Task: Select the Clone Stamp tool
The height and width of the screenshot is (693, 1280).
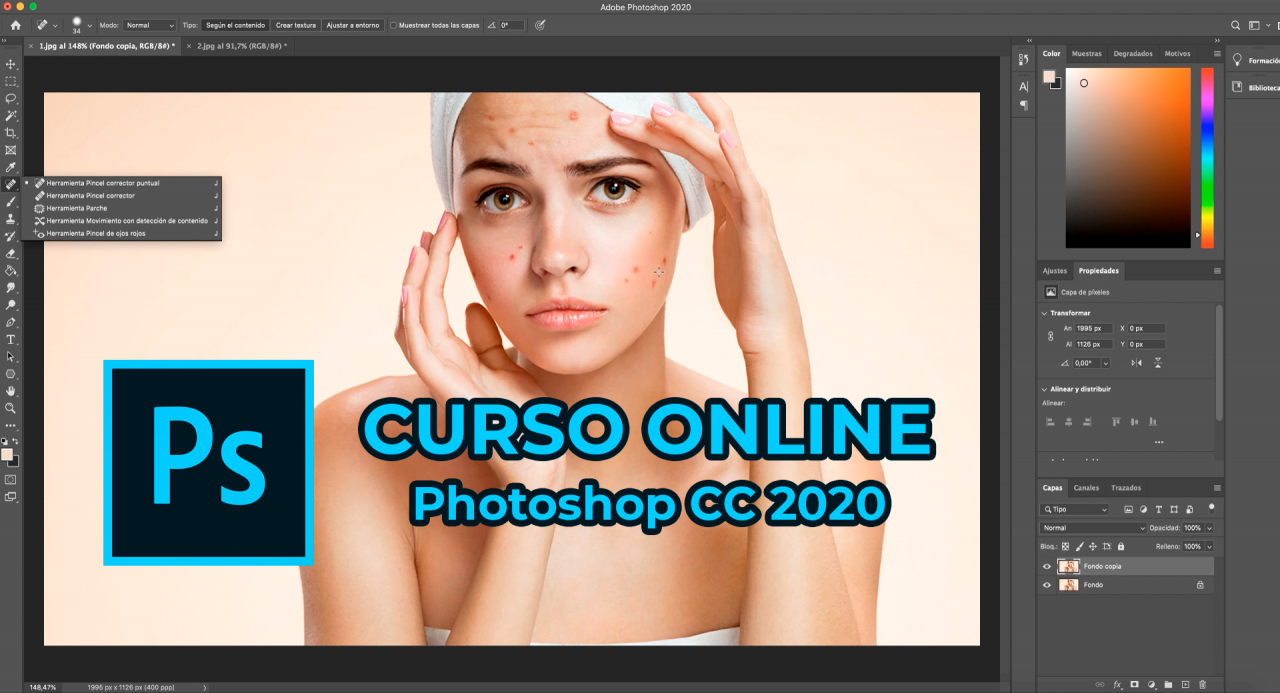Action: tap(11, 218)
